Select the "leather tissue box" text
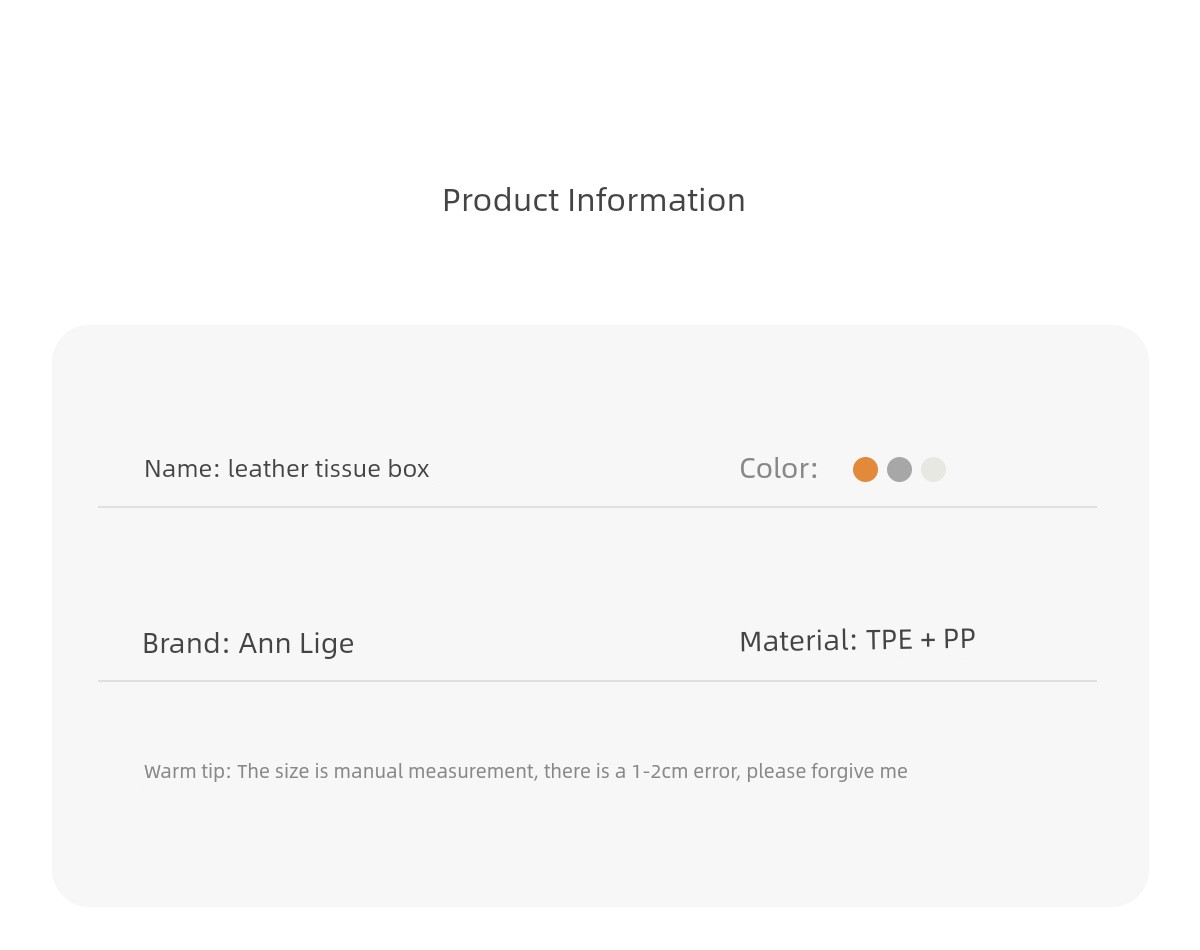The image size is (1200, 950). coord(328,469)
